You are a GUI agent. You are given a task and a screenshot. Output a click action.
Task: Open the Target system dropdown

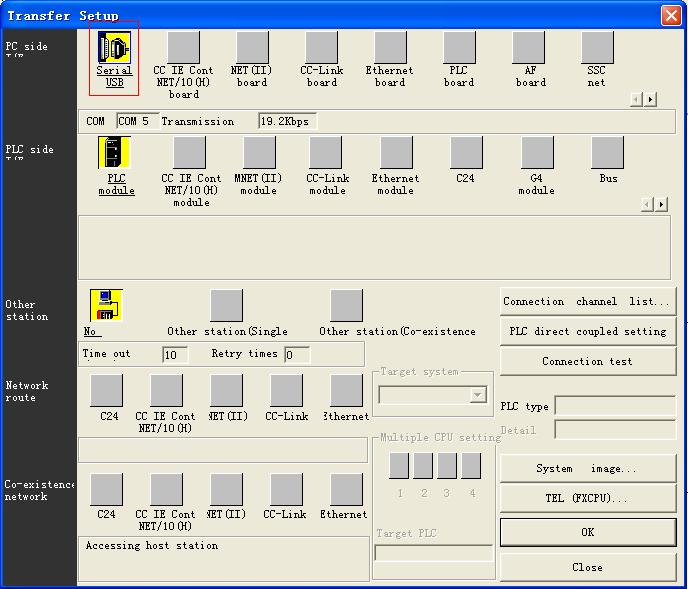(x=477, y=395)
